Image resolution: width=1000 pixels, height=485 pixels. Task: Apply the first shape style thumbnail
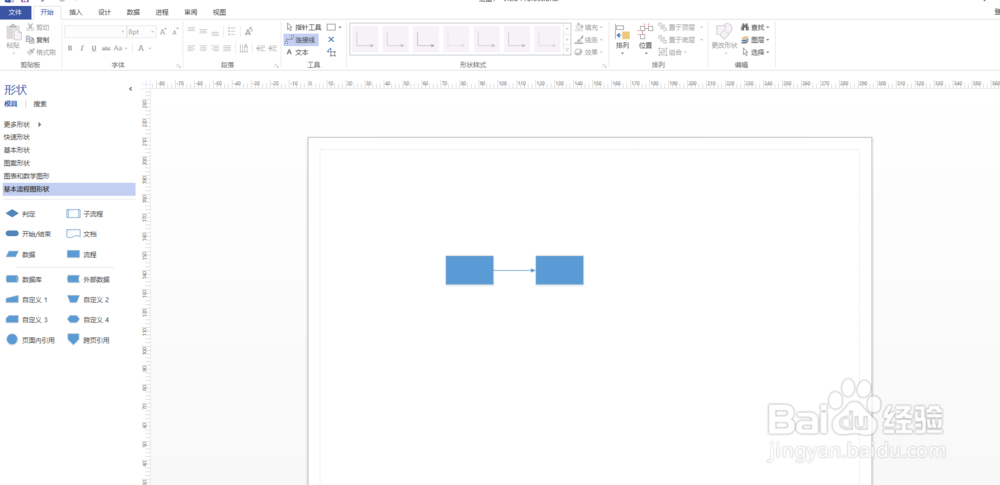[365, 39]
